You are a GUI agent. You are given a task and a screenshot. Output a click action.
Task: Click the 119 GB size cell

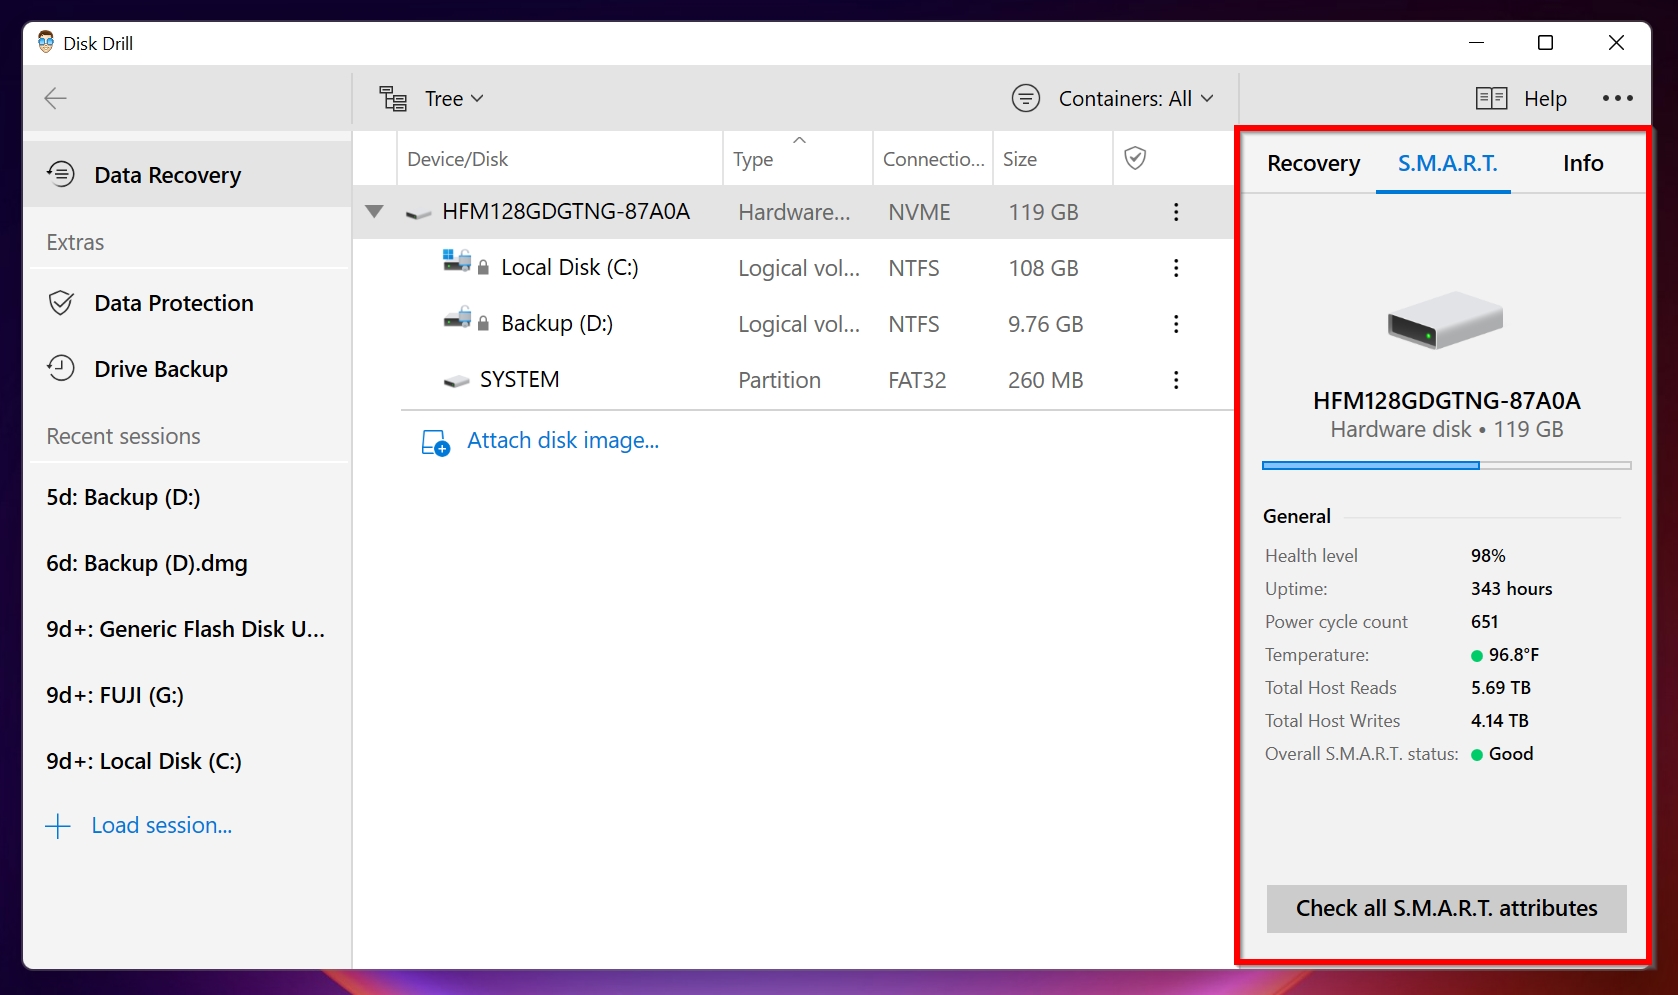[x=1043, y=212]
